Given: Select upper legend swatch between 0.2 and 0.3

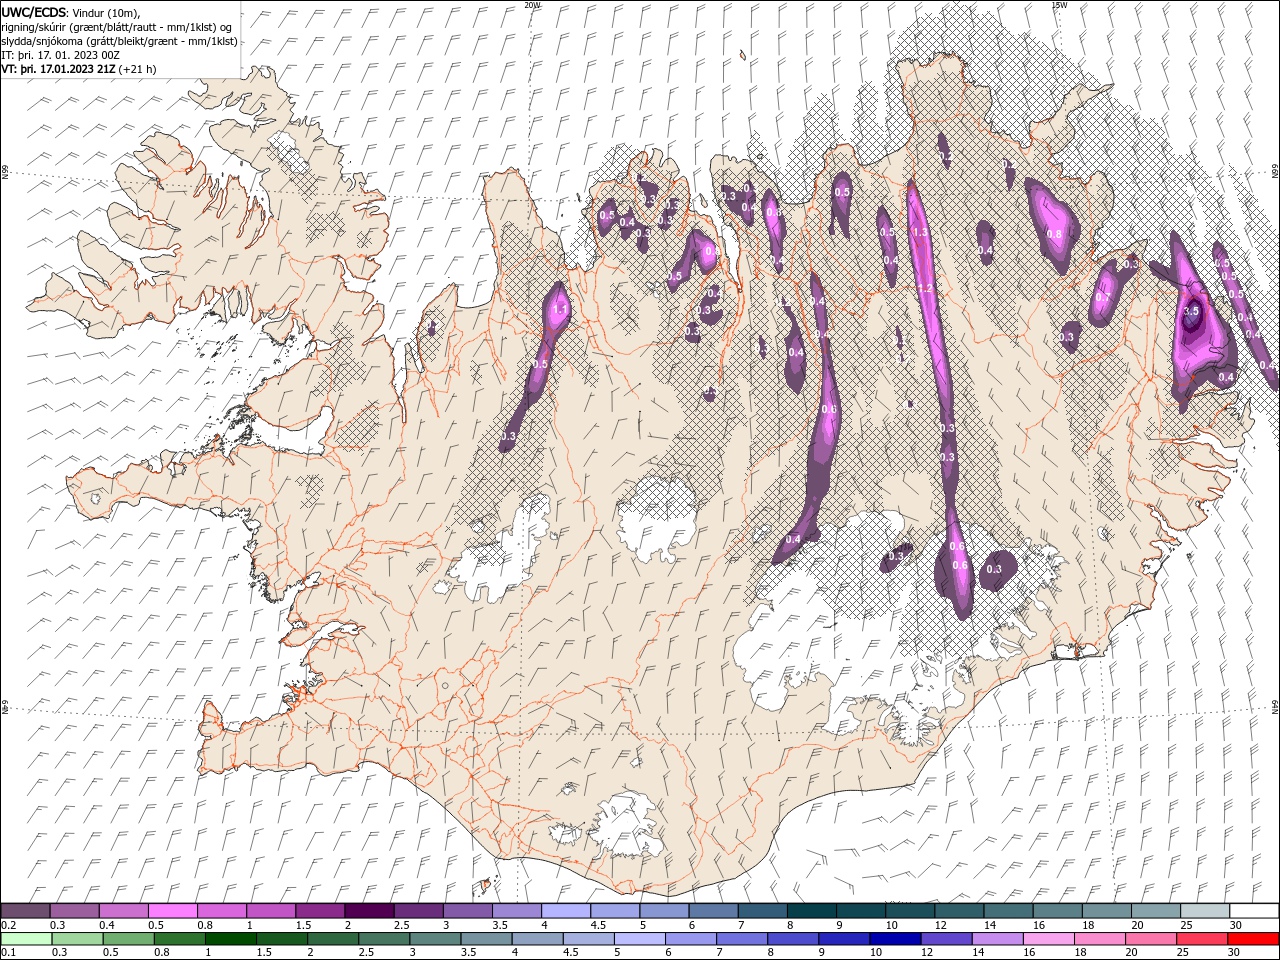Looking at the screenshot, I should (25, 911).
